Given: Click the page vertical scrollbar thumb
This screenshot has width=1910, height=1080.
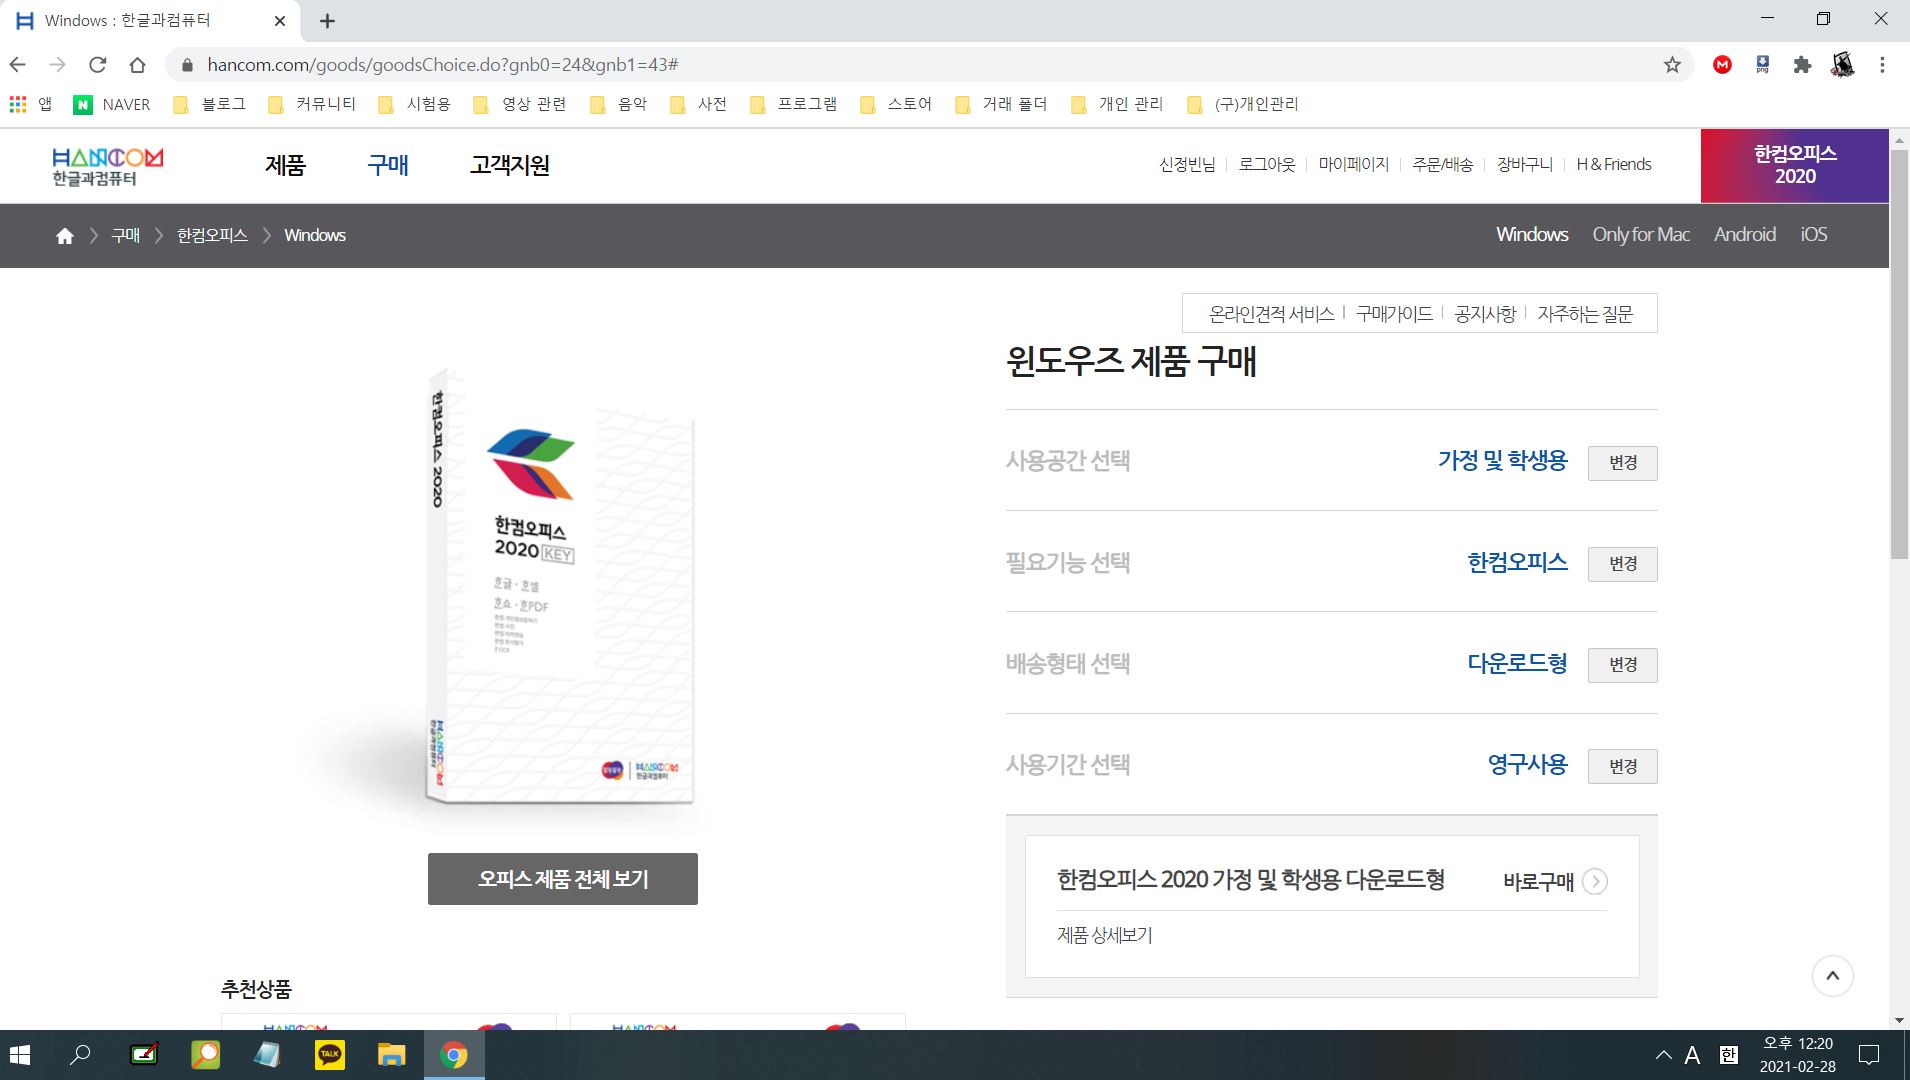Looking at the screenshot, I should point(1899,354).
